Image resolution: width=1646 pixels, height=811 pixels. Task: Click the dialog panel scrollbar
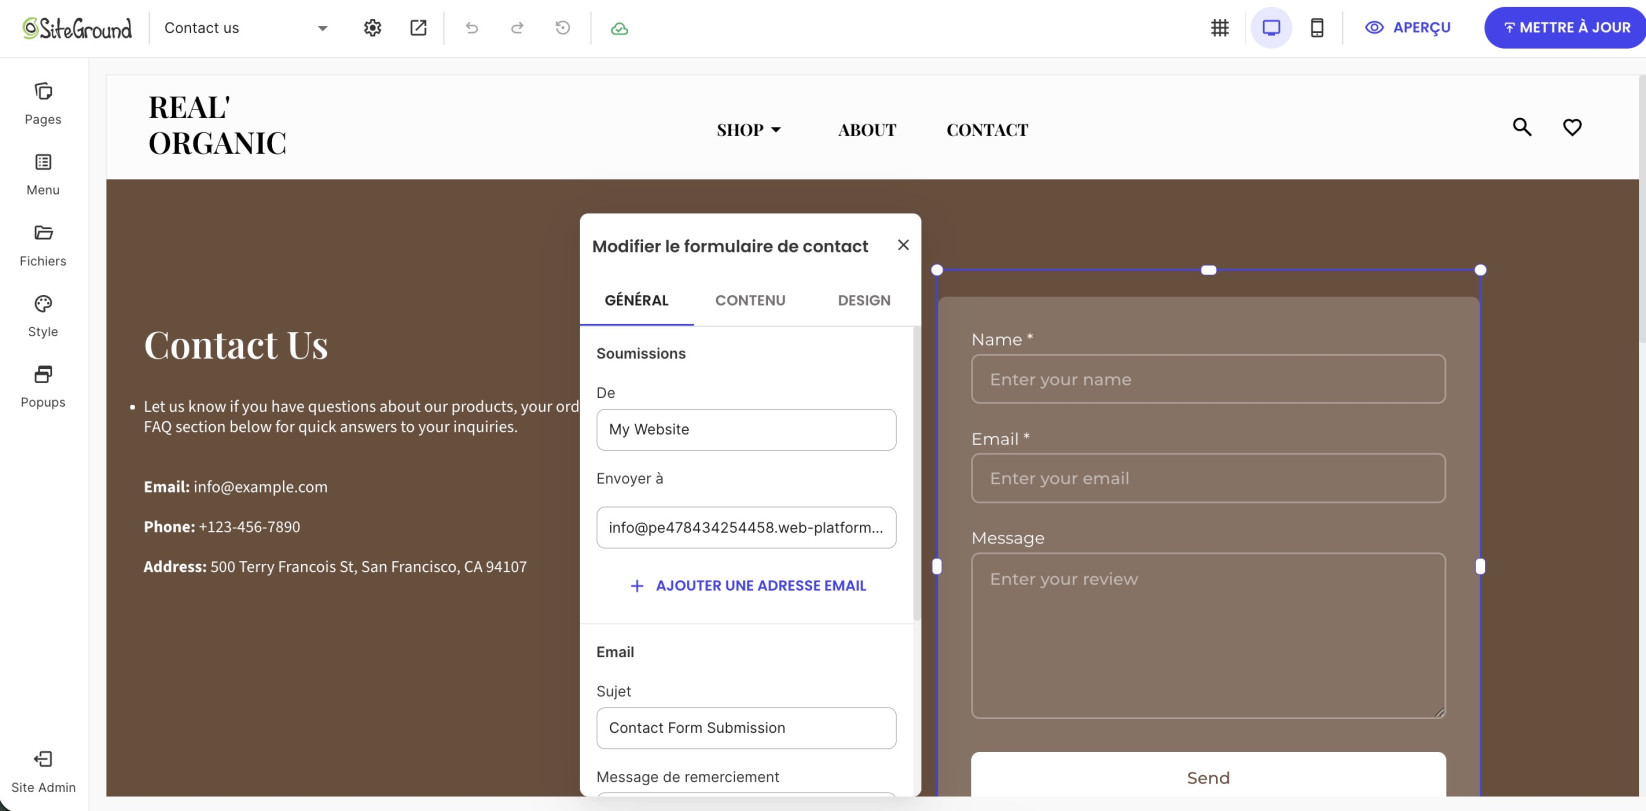coord(916,475)
